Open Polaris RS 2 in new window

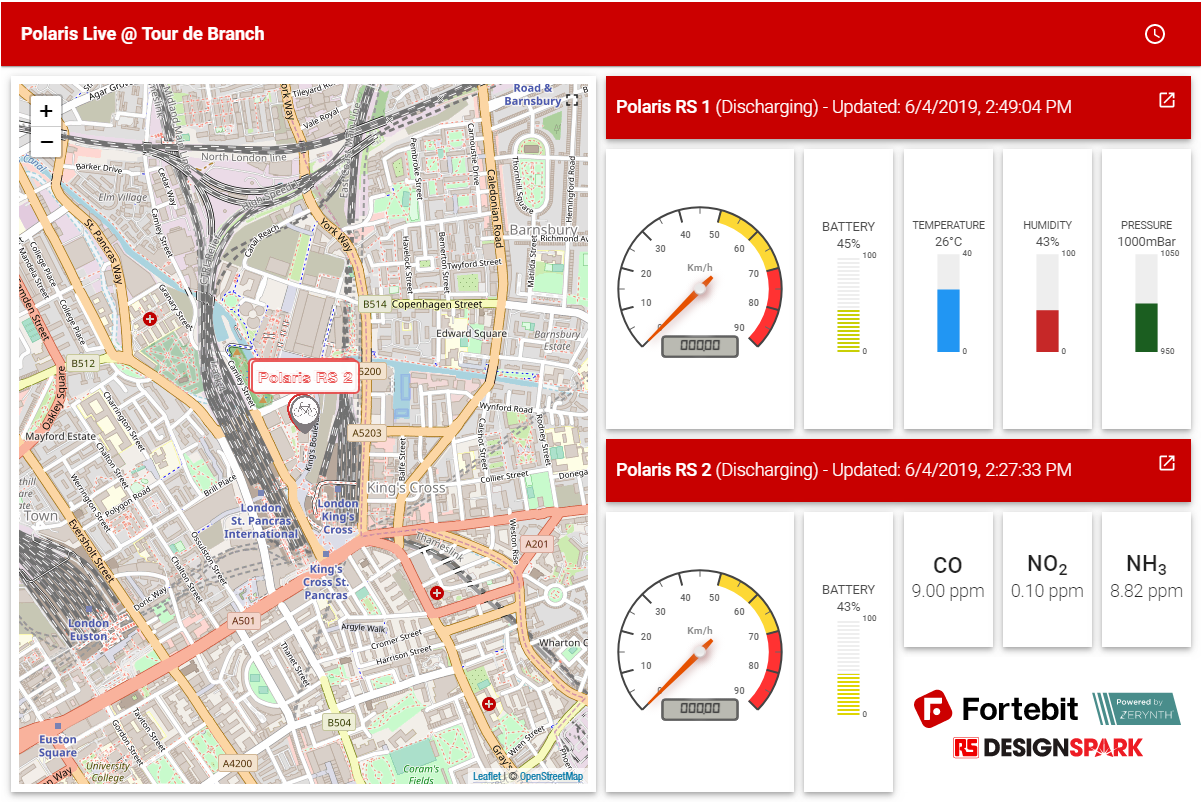[x=1166, y=463]
